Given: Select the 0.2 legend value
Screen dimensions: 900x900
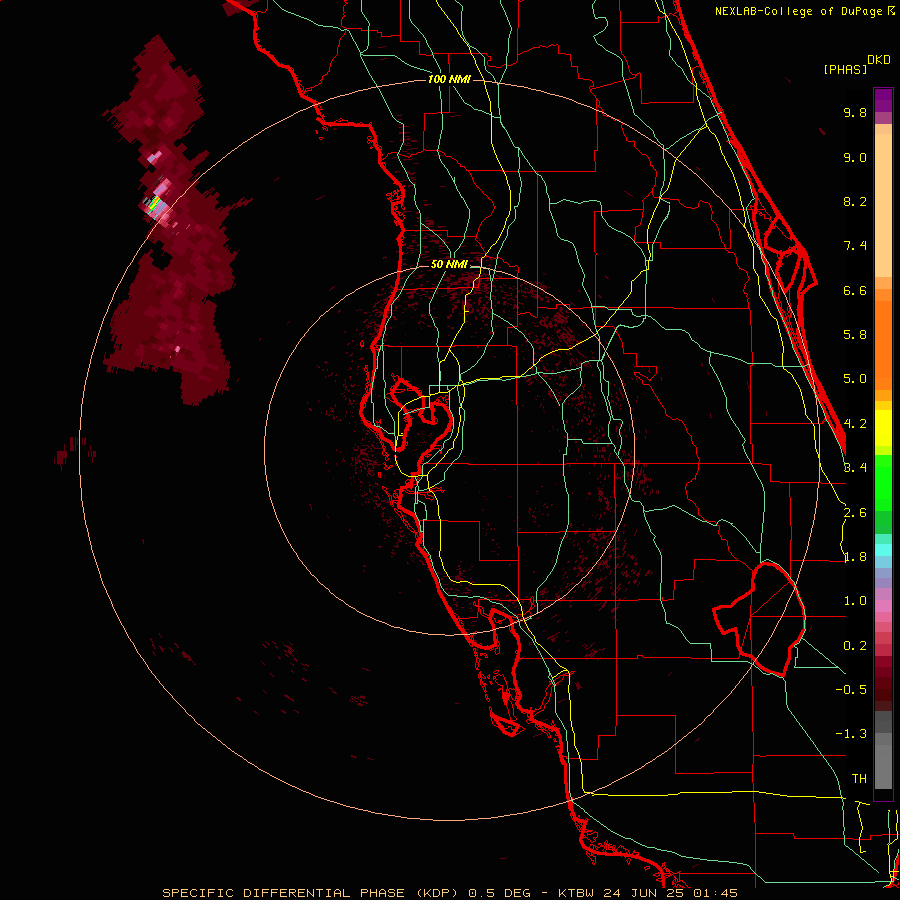Looking at the screenshot, I should coord(855,646).
